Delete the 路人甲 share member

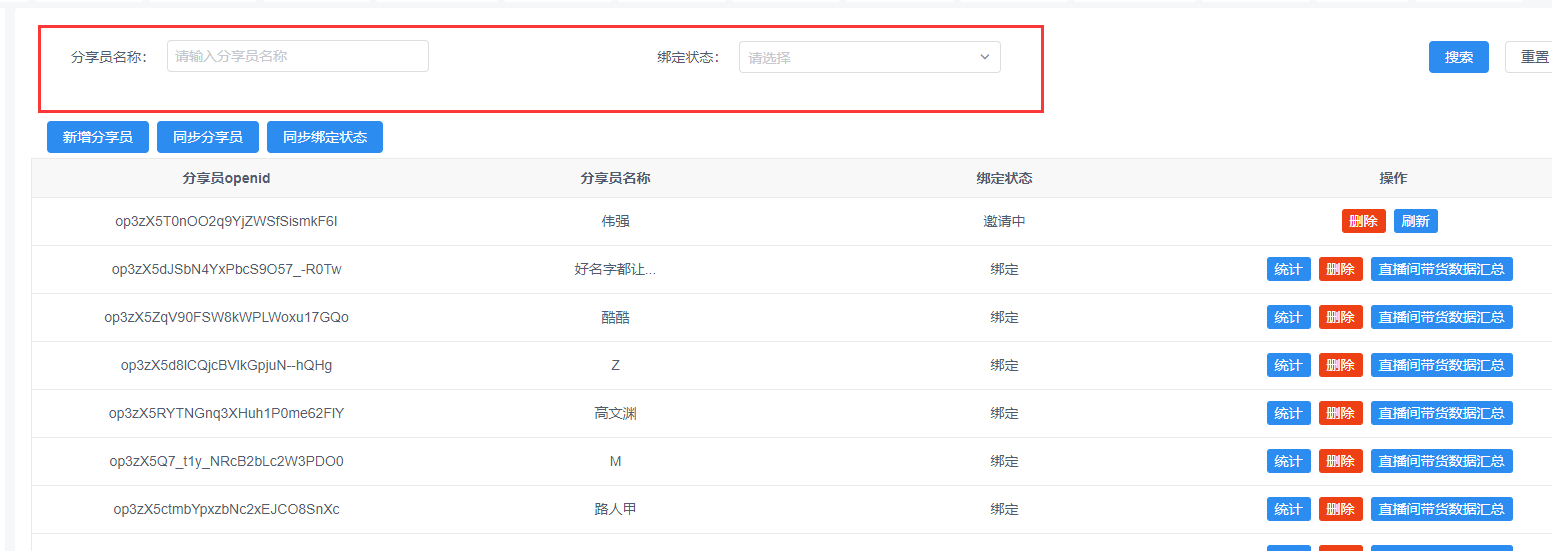[x=1340, y=509]
